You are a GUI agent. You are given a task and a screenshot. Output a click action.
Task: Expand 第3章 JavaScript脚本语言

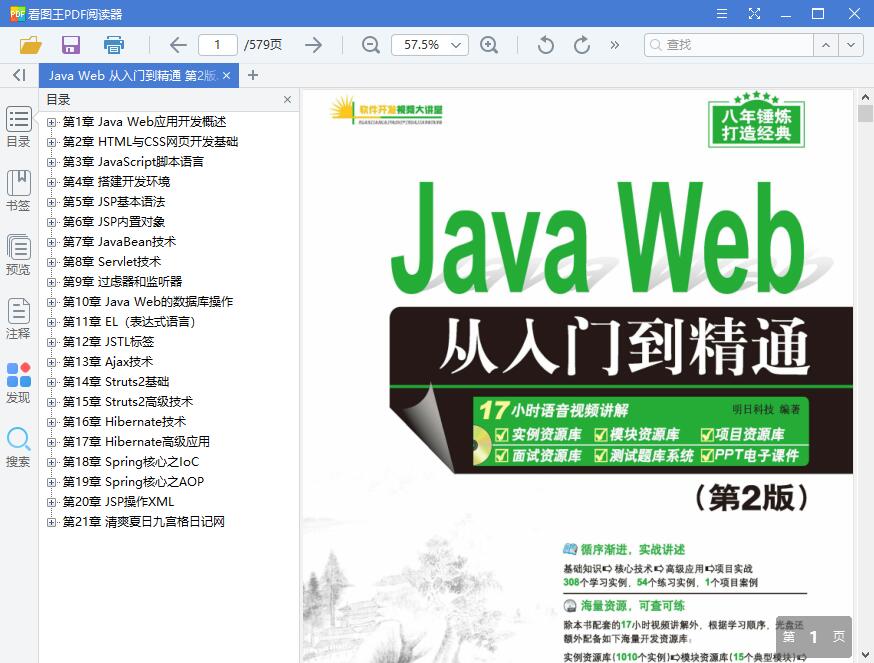pos(51,162)
